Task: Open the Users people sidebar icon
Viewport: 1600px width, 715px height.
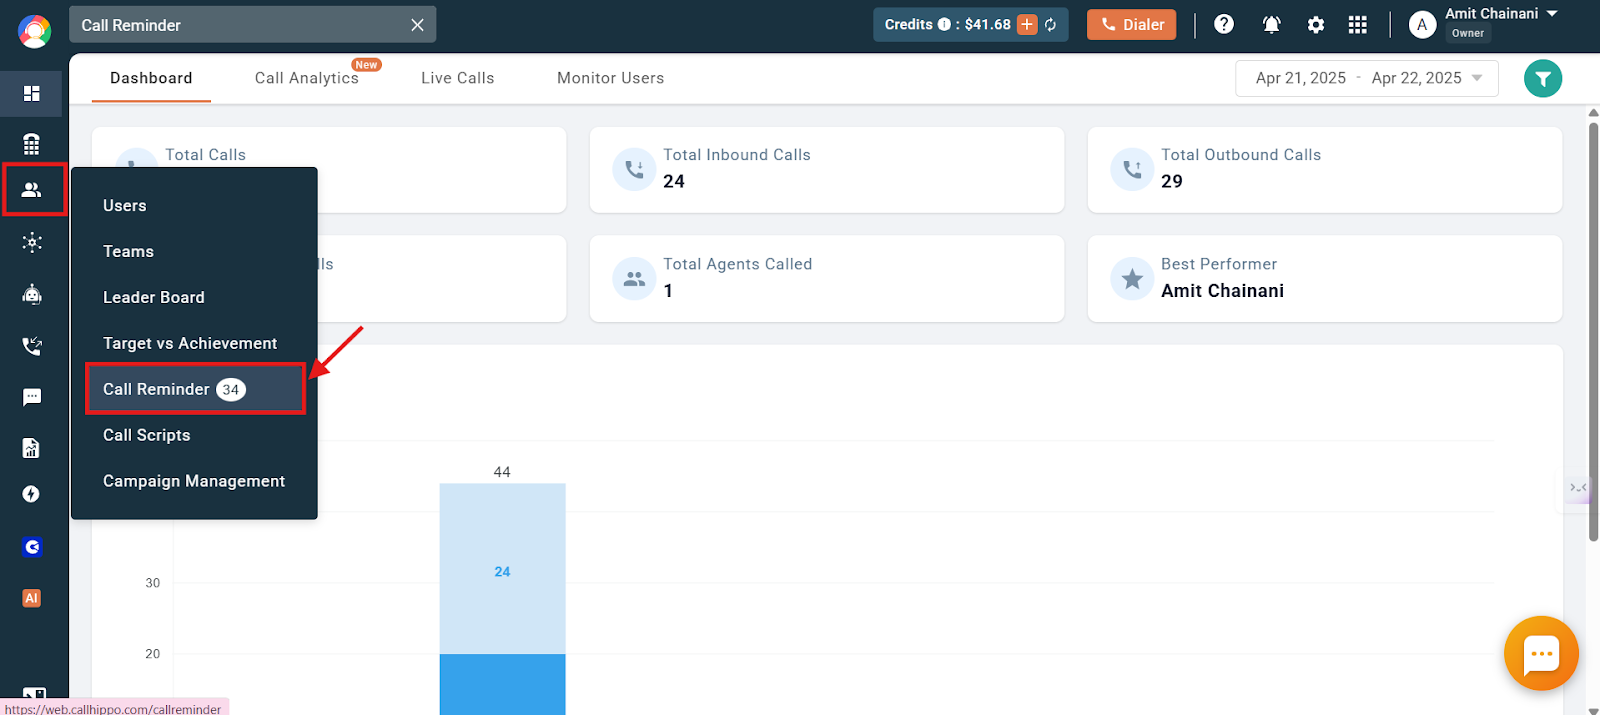Action: click(x=32, y=189)
